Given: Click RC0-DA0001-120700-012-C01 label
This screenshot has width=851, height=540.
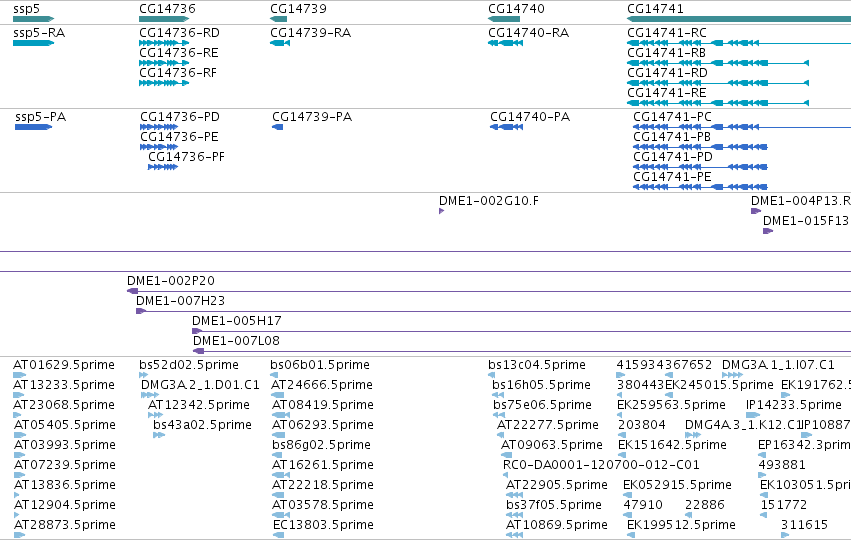Looking at the screenshot, I should click(601, 465).
